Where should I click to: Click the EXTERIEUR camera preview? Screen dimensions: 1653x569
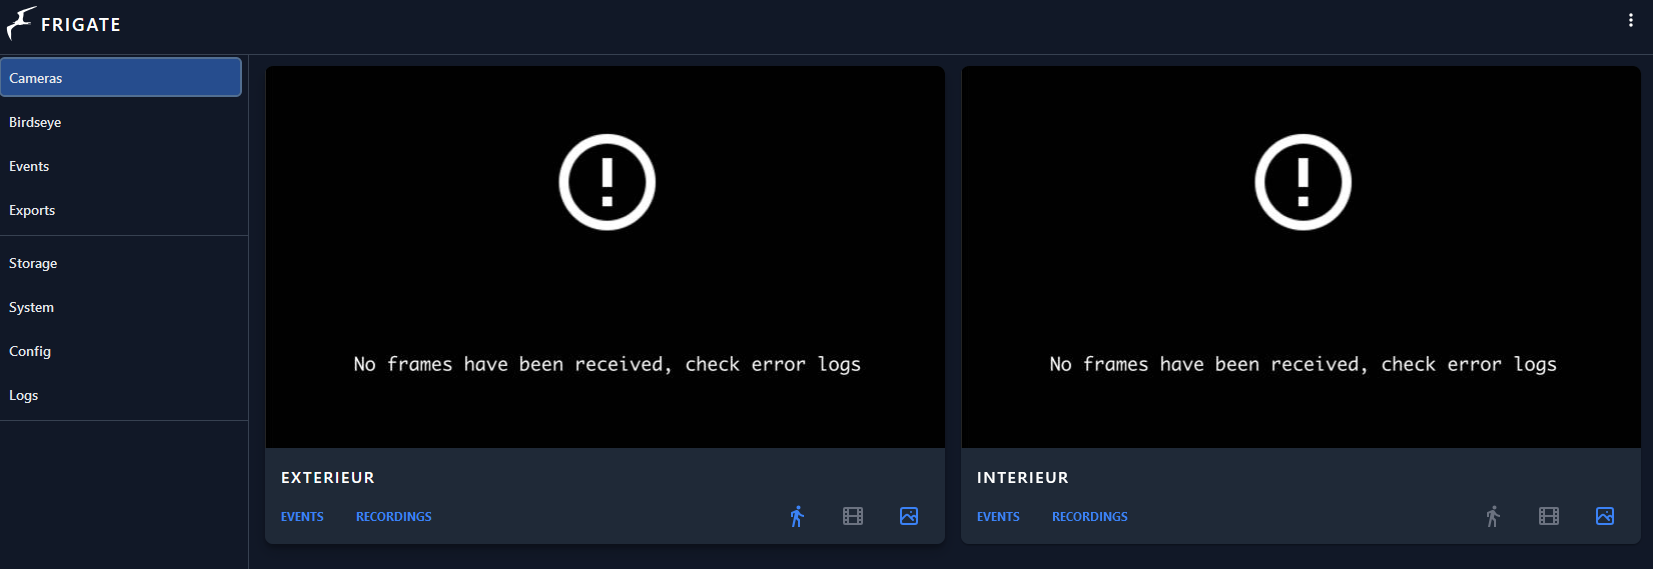[605, 257]
